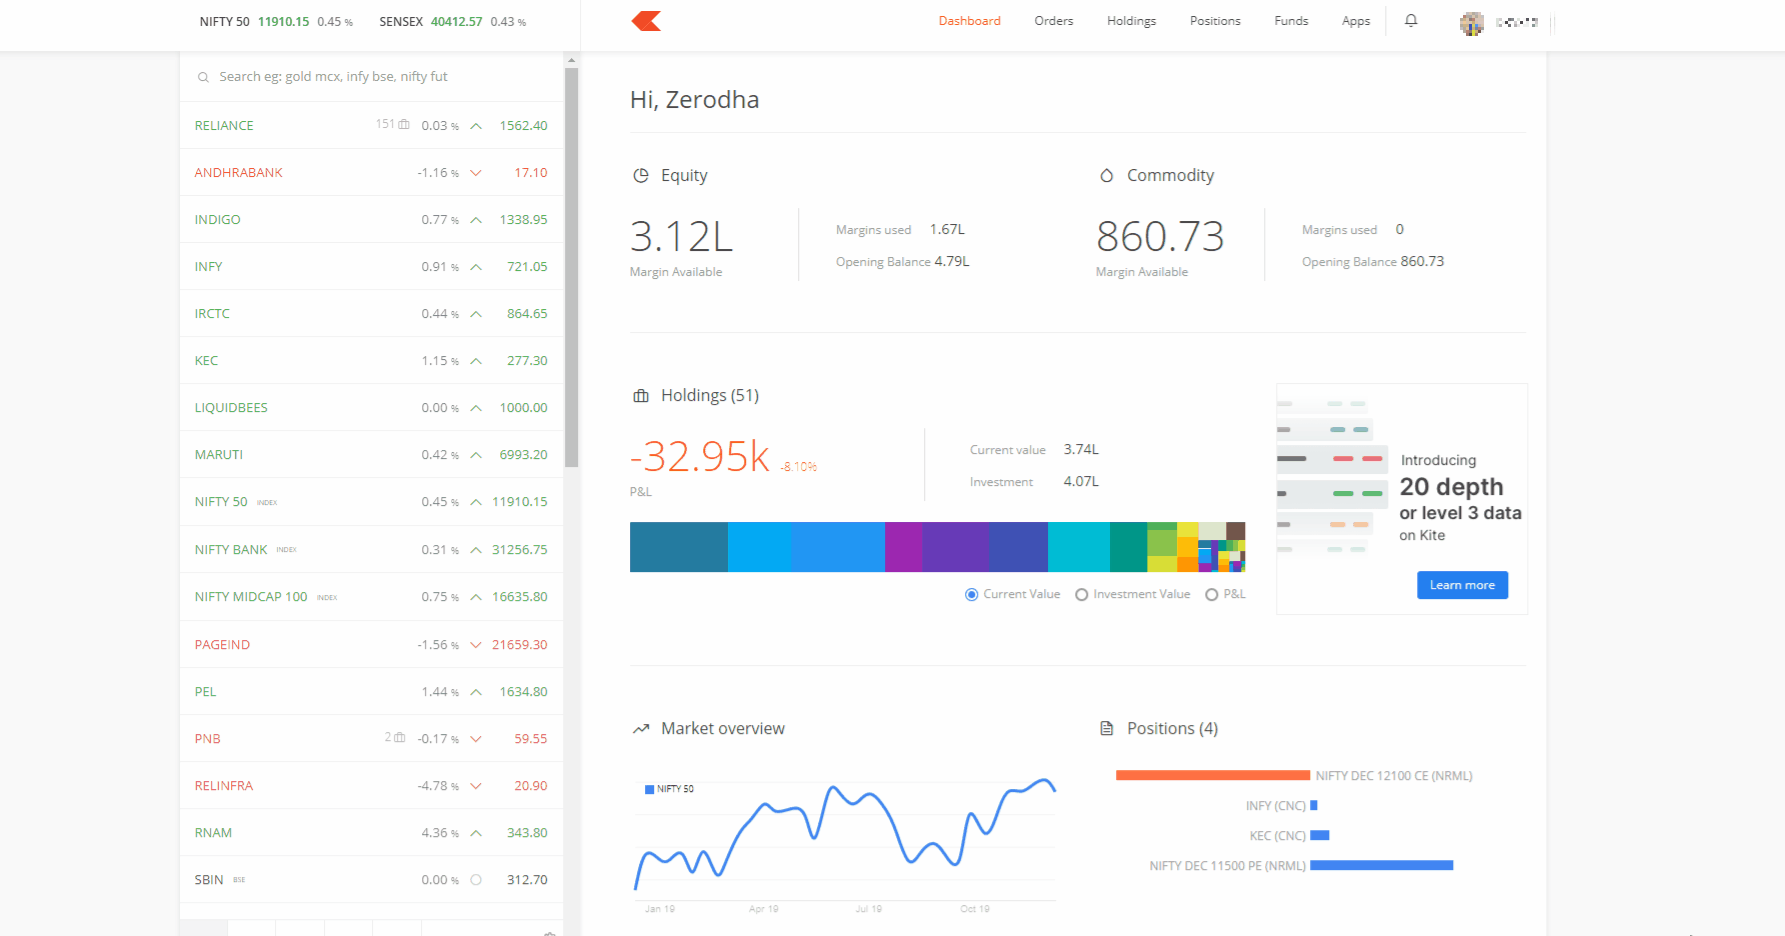Click the Equity pie chart icon
Screen dimensions: 1785x936
641,175
